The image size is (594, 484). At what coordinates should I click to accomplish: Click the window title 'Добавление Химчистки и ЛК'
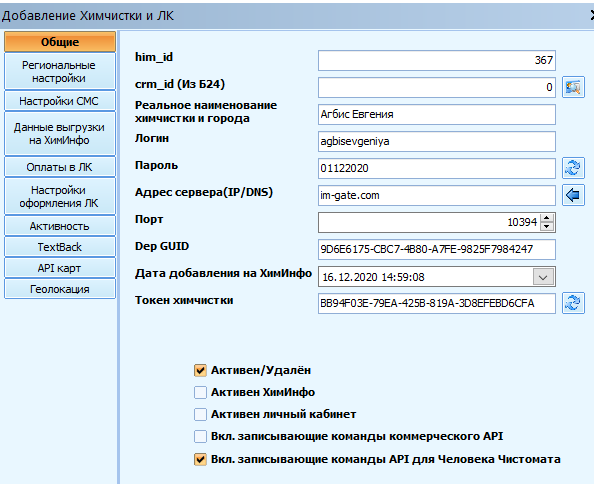tap(88, 16)
